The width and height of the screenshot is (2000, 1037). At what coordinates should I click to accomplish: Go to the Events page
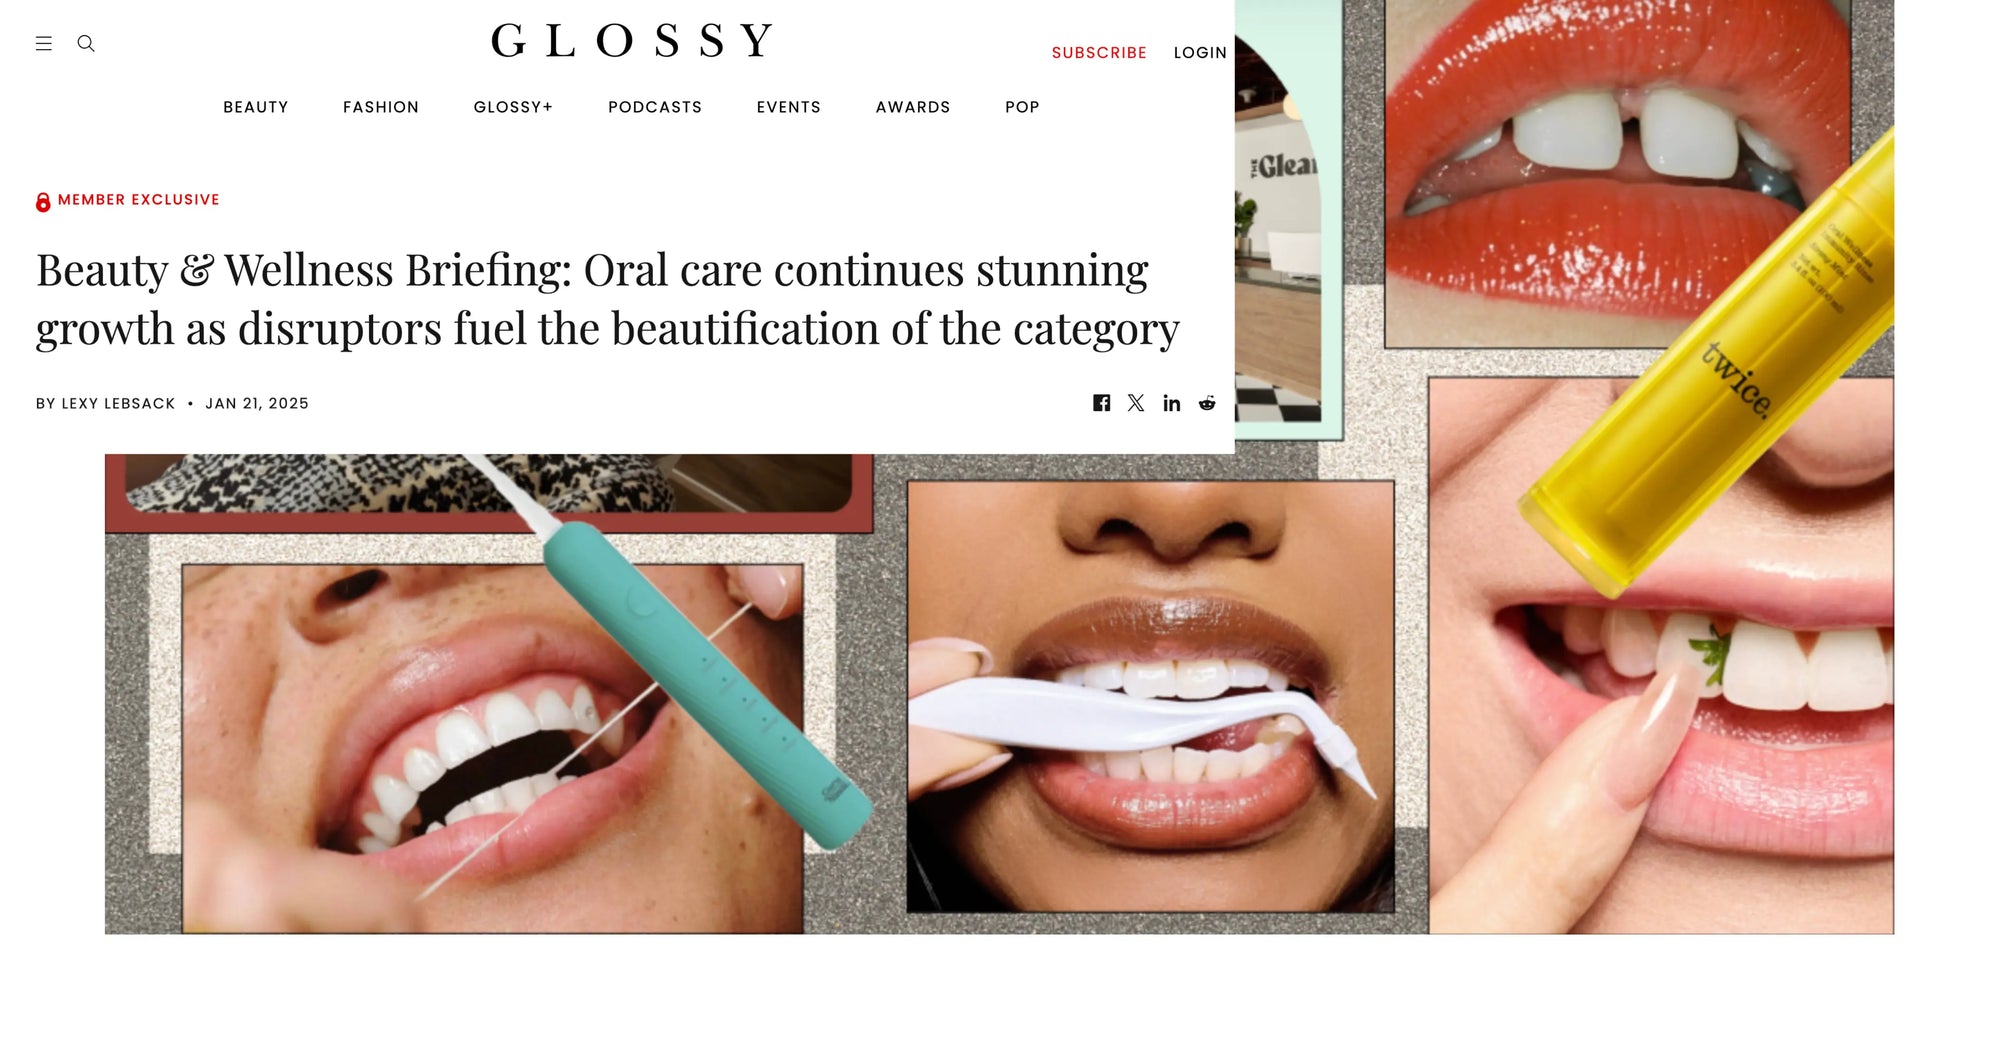(x=789, y=107)
